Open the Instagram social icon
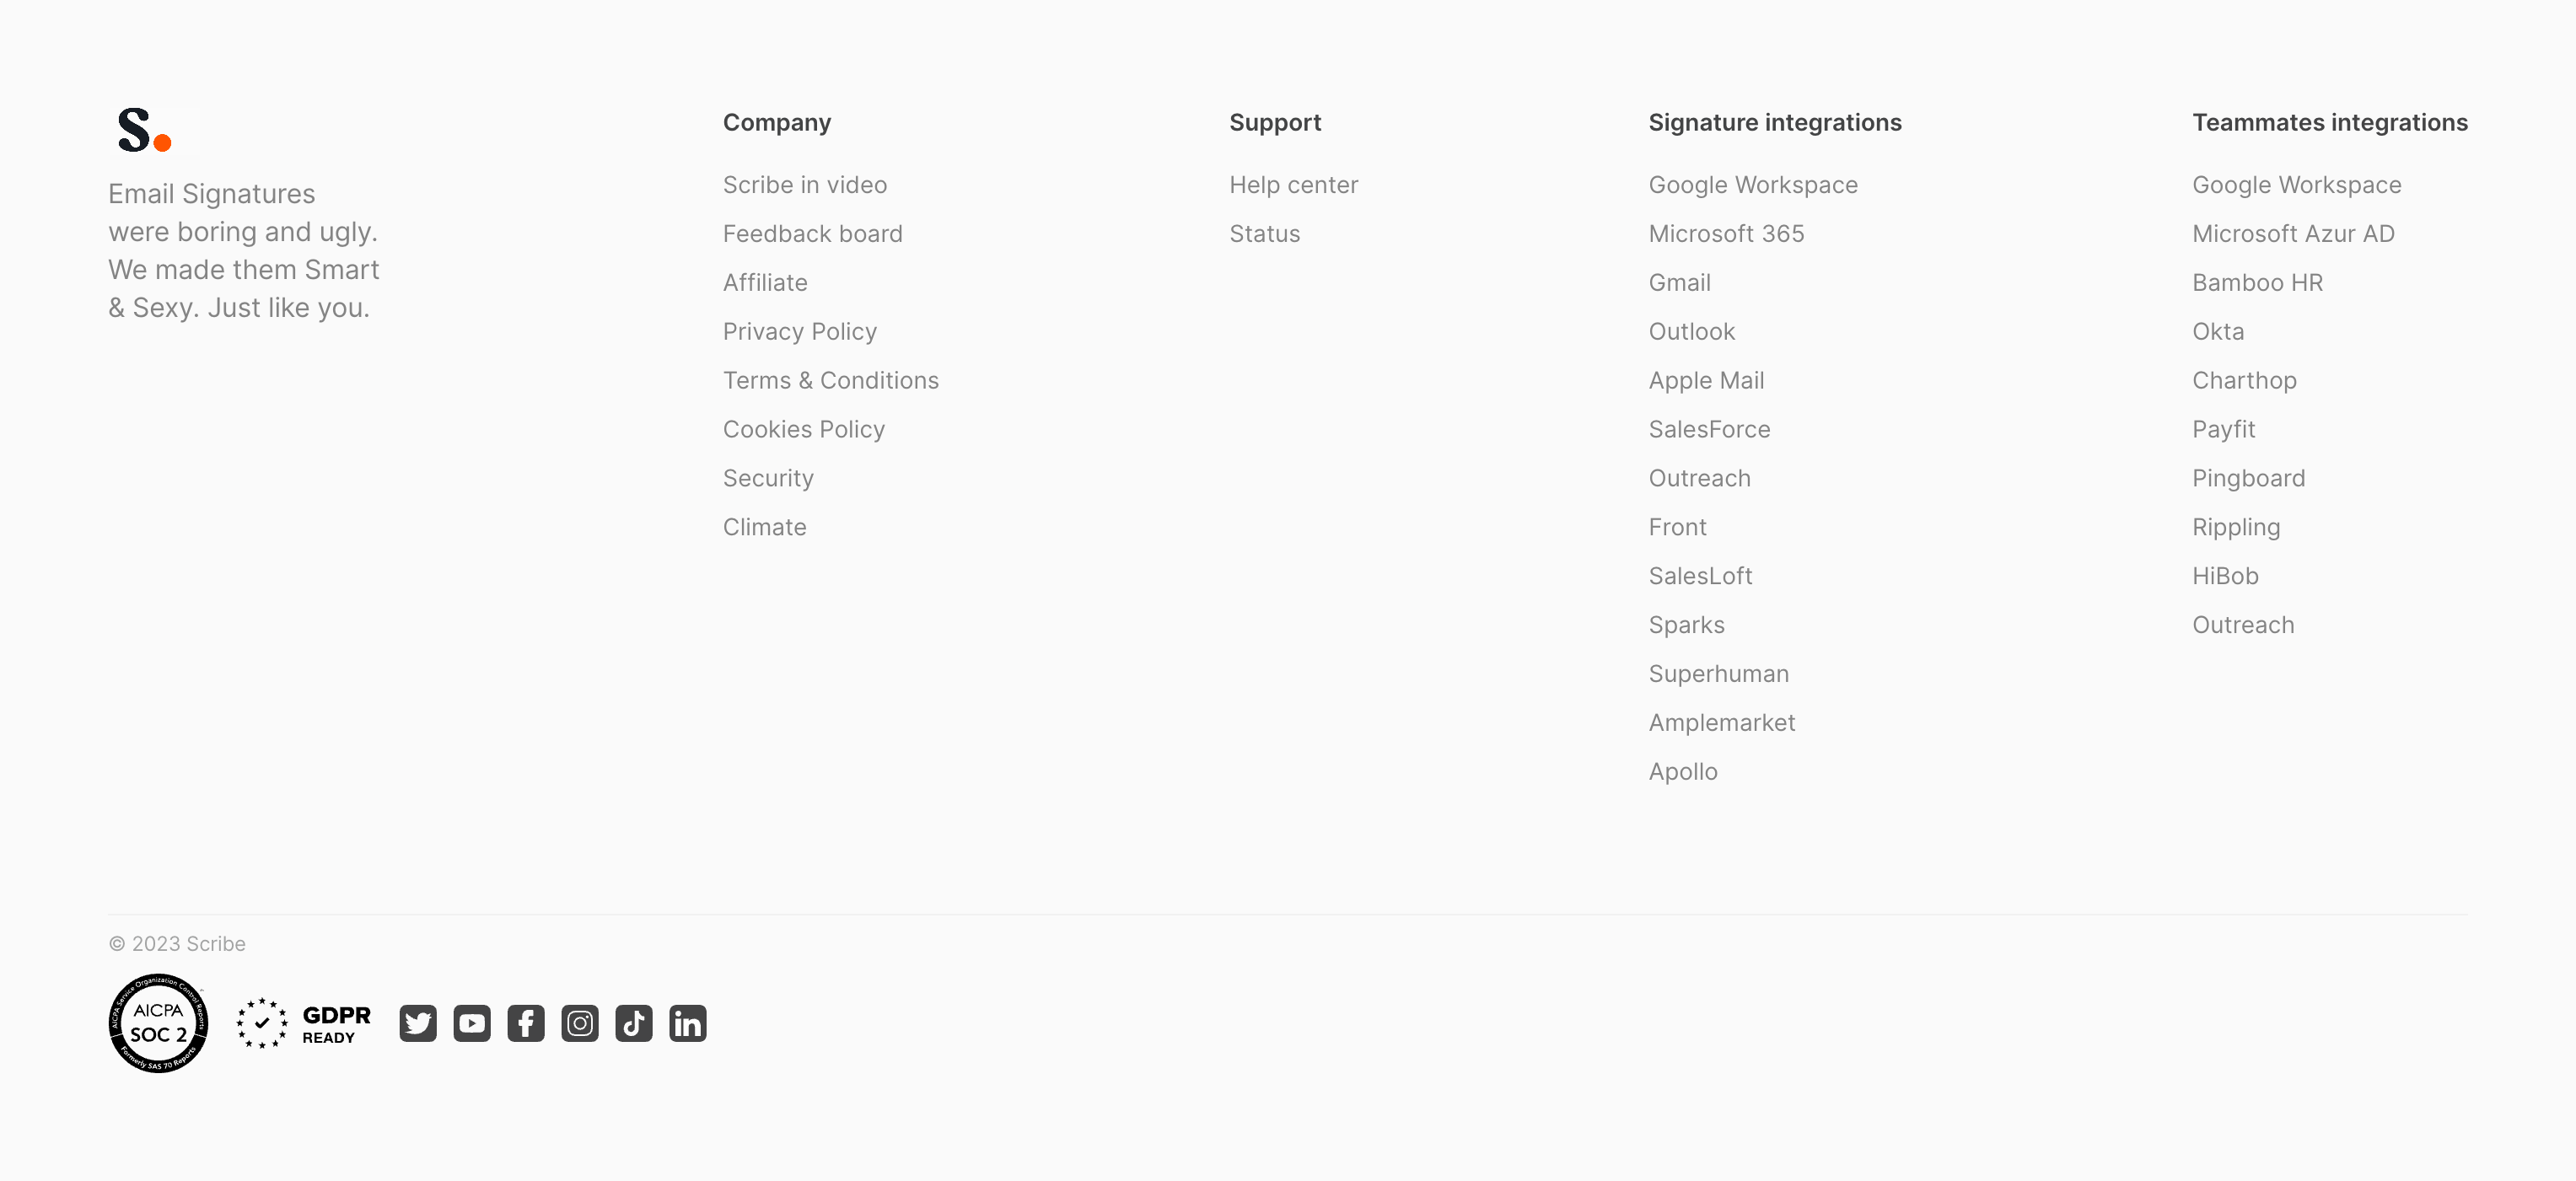Image resolution: width=2576 pixels, height=1181 pixels. click(580, 1023)
